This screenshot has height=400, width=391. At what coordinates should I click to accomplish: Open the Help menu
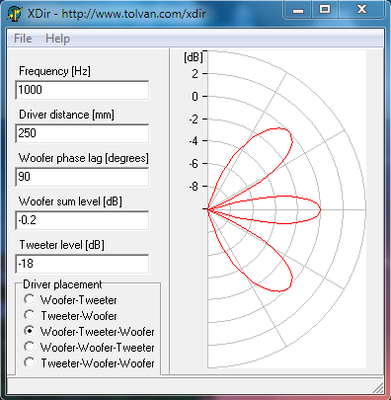[x=58, y=38]
